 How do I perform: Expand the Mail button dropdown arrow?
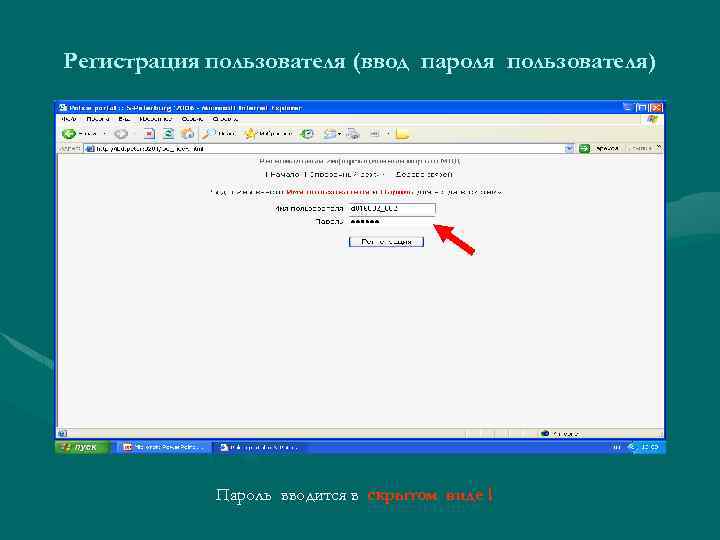pyautogui.click(x=340, y=134)
